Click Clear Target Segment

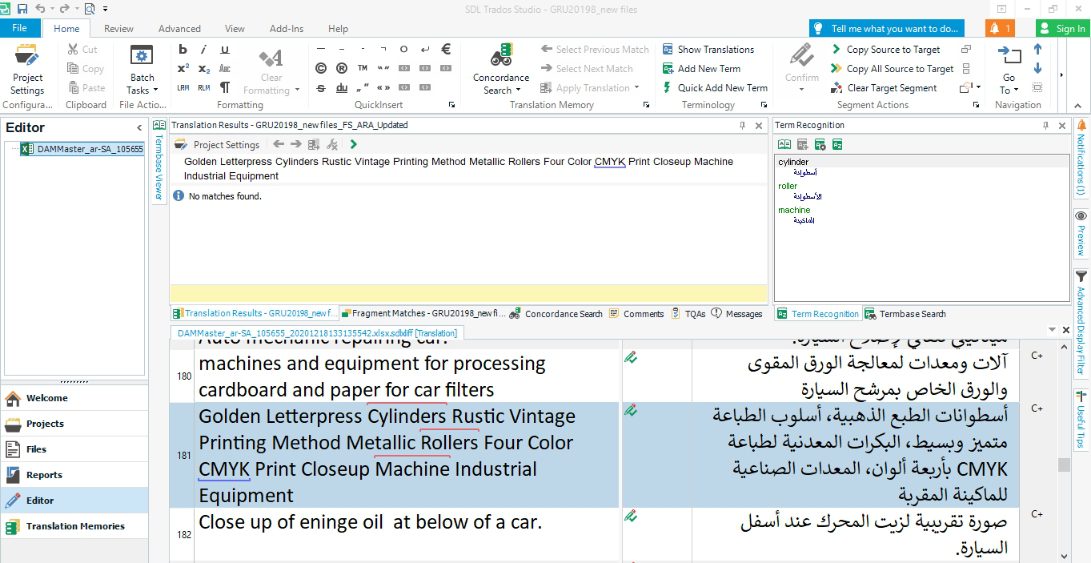884,88
